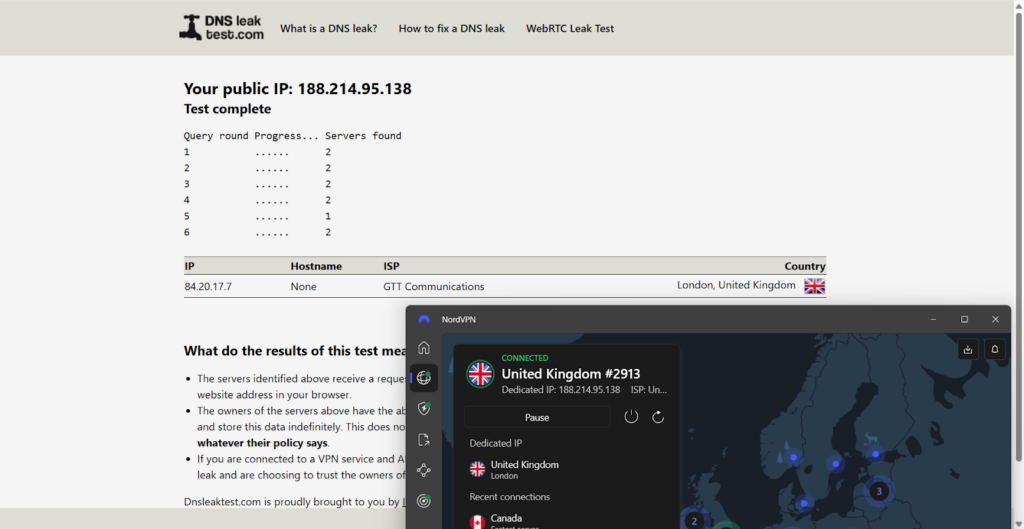This screenshot has height=529, width=1024.
Task: Click the Hostname cell reading None
Action: [x=303, y=286]
